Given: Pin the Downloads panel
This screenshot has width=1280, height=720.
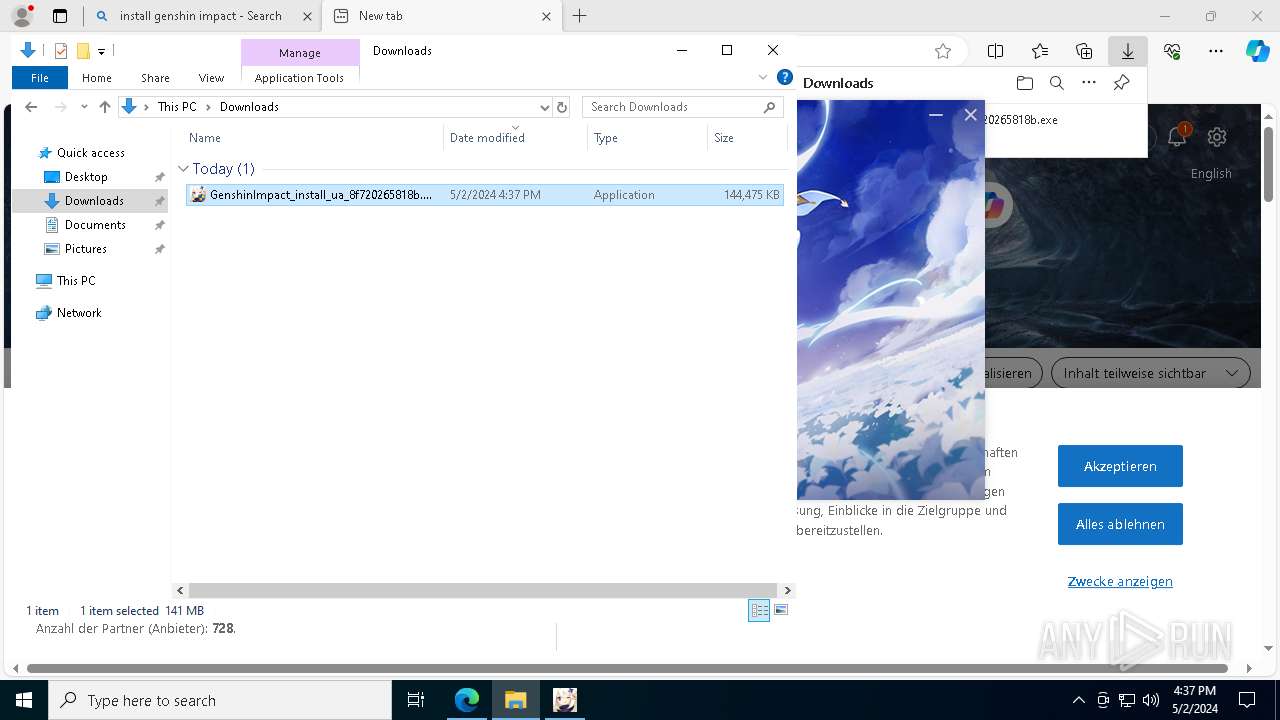Looking at the screenshot, I should pos(1121,83).
